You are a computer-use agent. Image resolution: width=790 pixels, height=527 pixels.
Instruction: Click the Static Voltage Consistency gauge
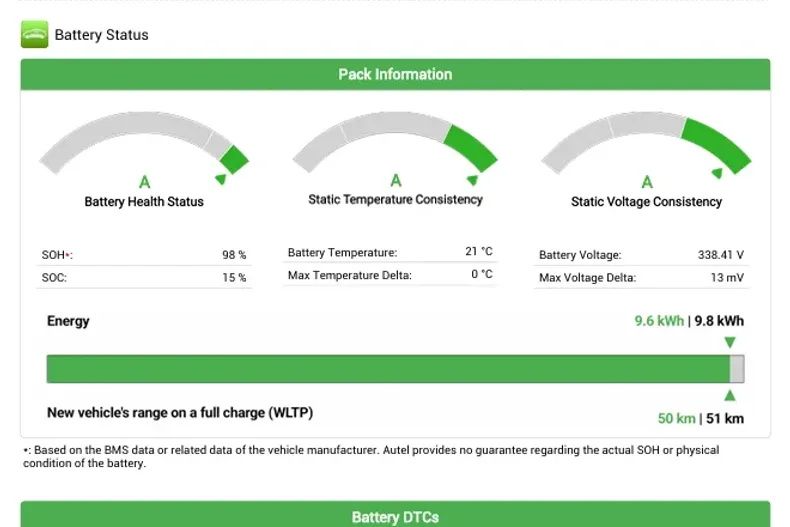point(646,143)
